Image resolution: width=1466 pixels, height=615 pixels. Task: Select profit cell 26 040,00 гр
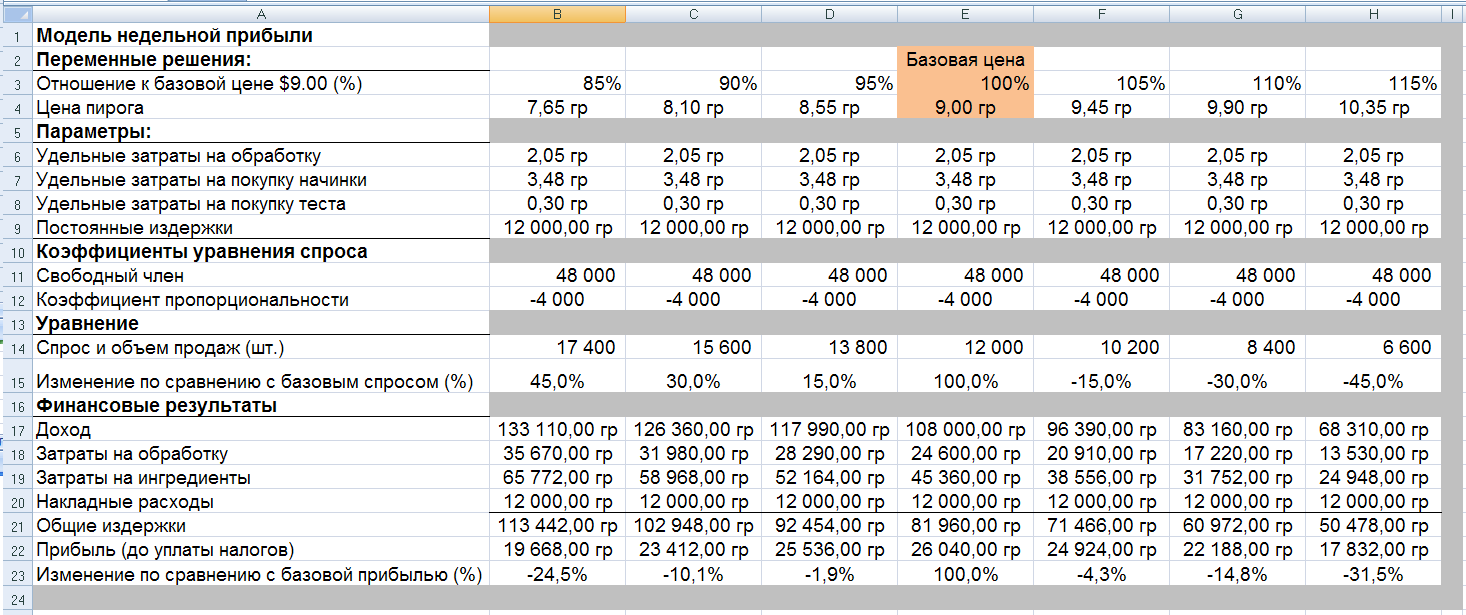point(965,550)
